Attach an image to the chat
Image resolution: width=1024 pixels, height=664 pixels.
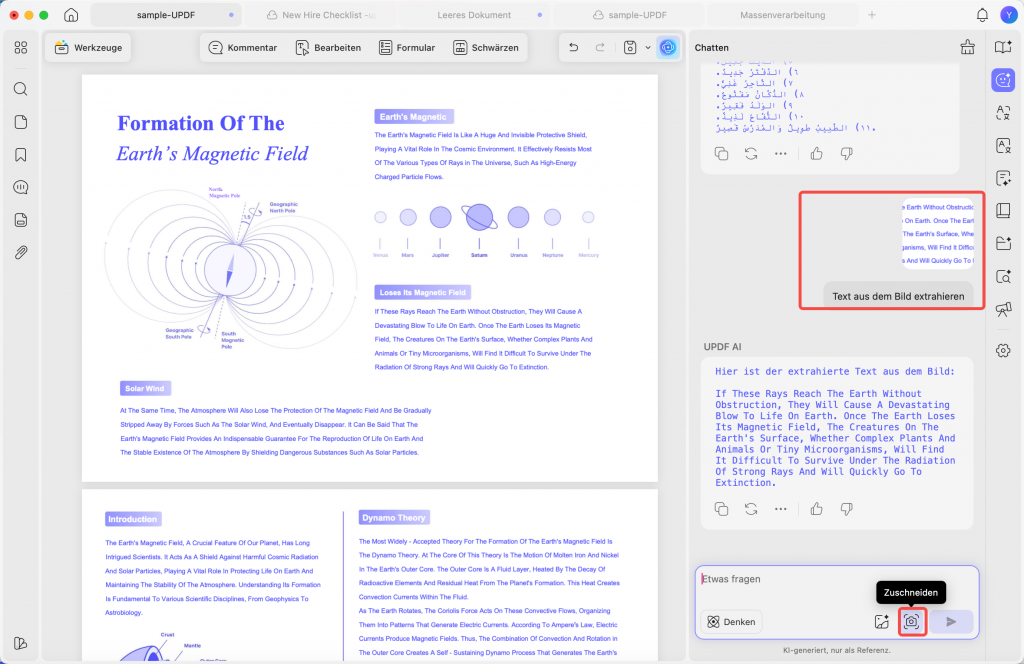pyautogui.click(x=882, y=622)
